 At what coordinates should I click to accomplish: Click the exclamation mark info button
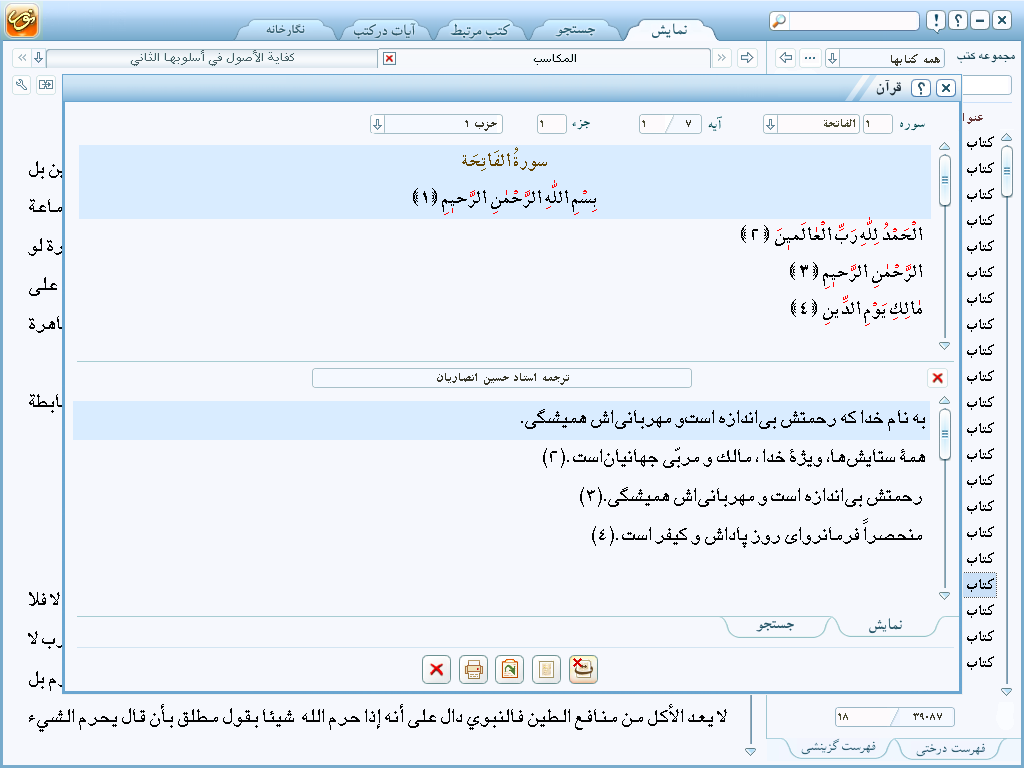pyautogui.click(x=936, y=21)
